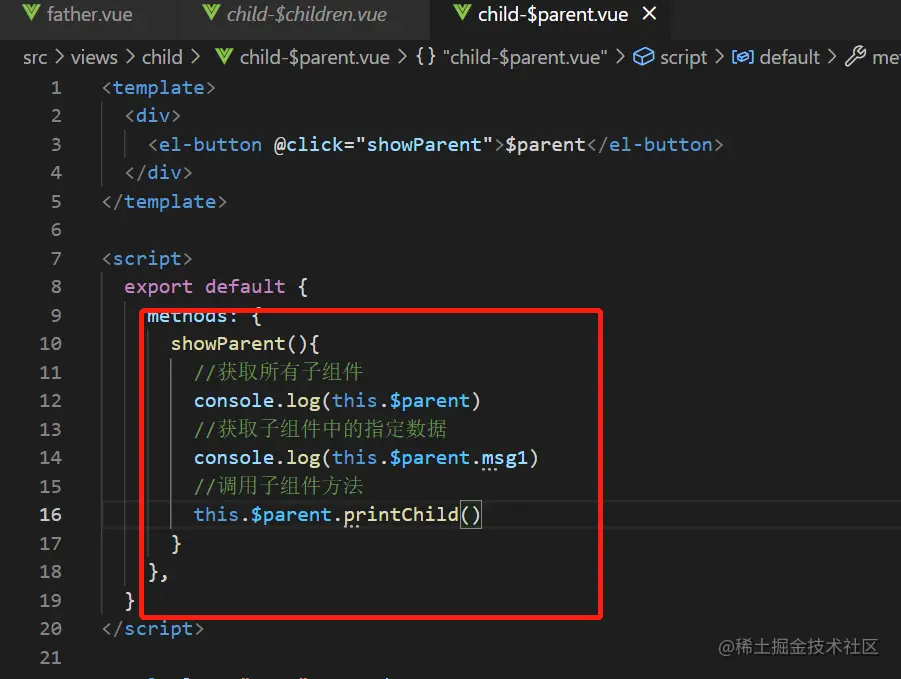Click the comment //获取所有子组件
This screenshot has height=679, width=901.
pos(278,372)
